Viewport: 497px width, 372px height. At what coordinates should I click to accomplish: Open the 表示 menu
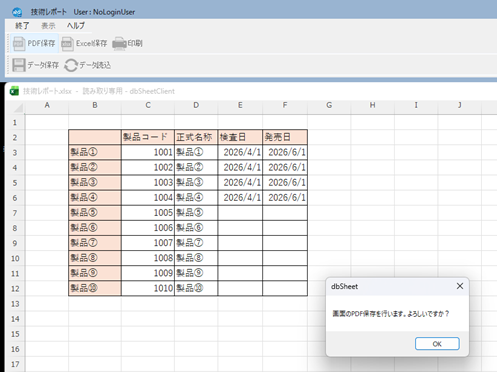click(x=48, y=26)
